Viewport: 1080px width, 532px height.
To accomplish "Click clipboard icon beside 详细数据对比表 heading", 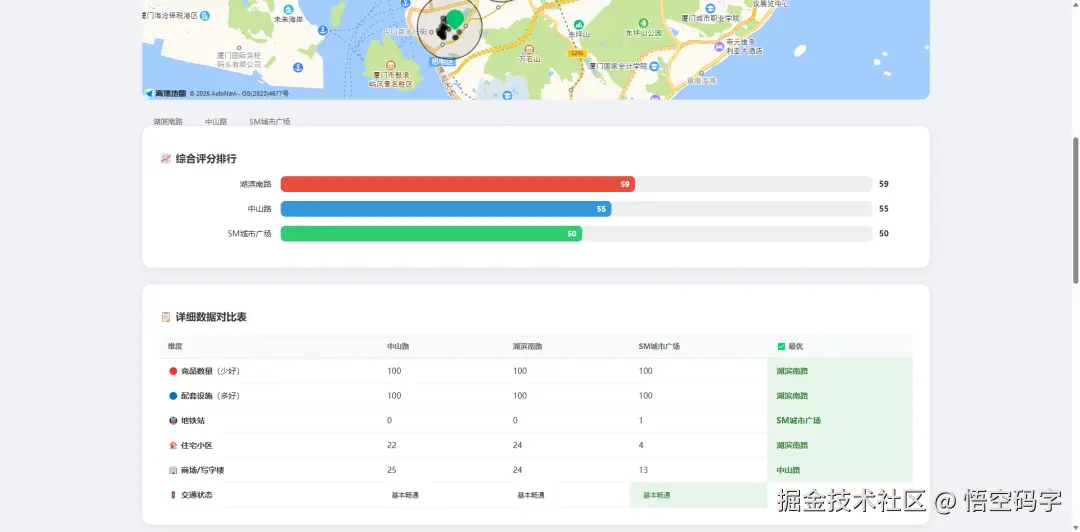I will click(165, 317).
